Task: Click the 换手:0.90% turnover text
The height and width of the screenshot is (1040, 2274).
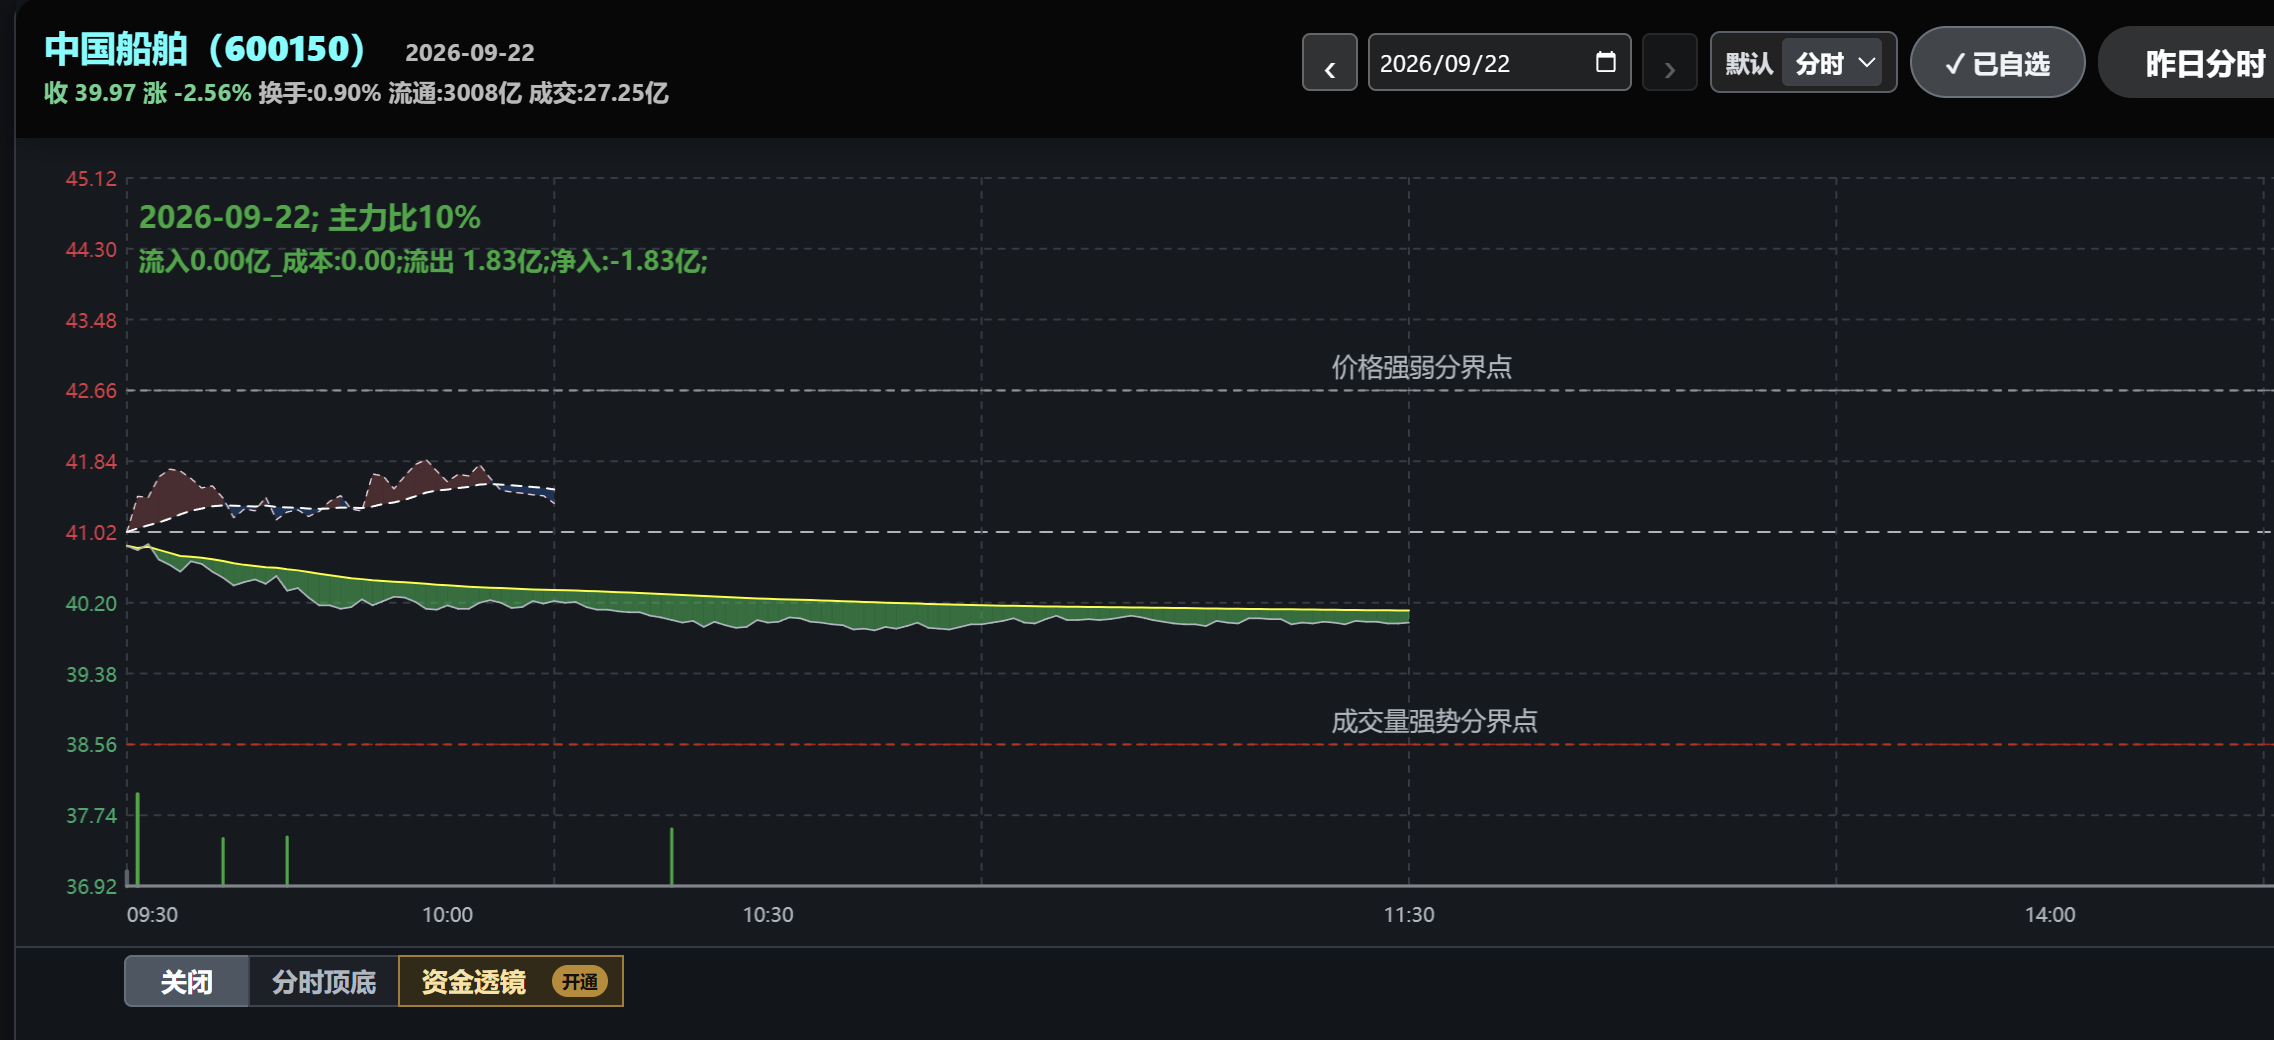Action: pos(320,93)
